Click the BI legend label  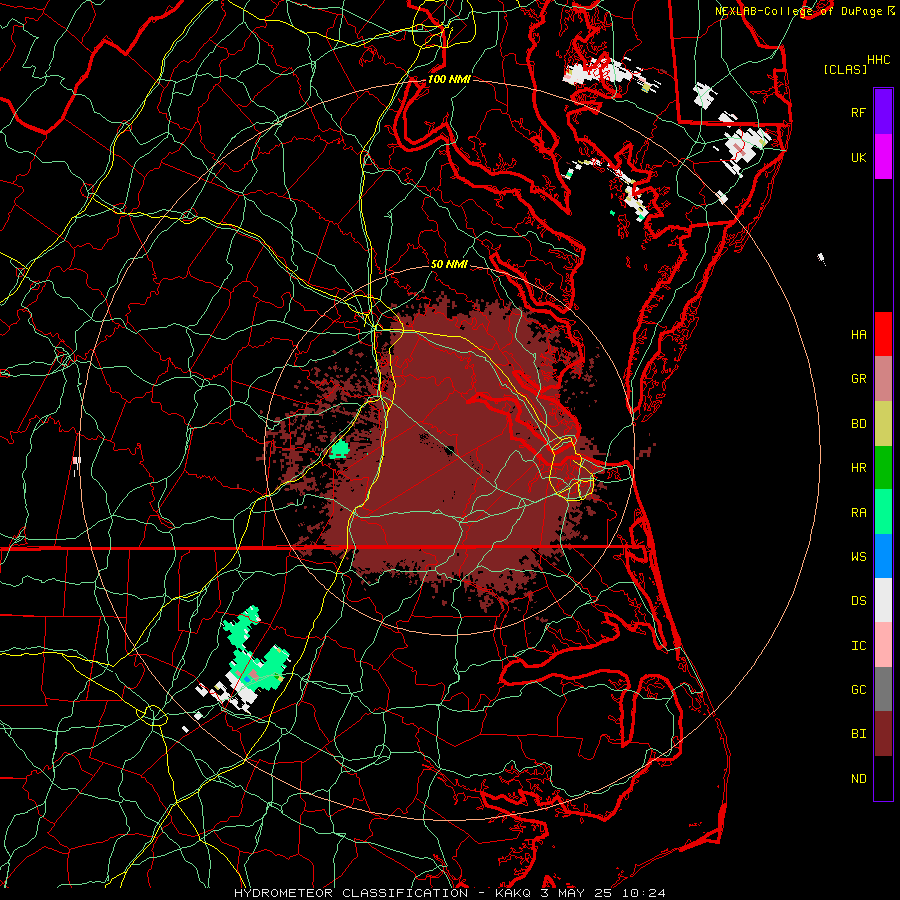[x=858, y=734]
